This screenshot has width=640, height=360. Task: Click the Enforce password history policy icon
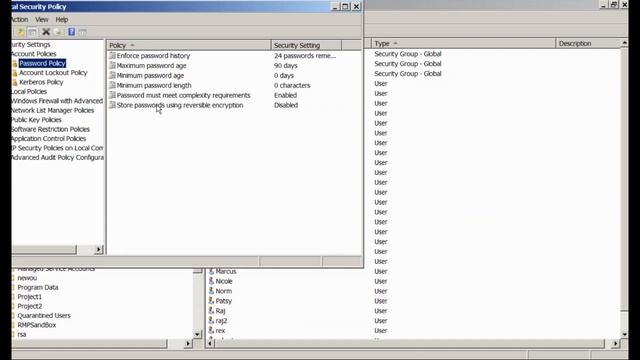tap(112, 56)
